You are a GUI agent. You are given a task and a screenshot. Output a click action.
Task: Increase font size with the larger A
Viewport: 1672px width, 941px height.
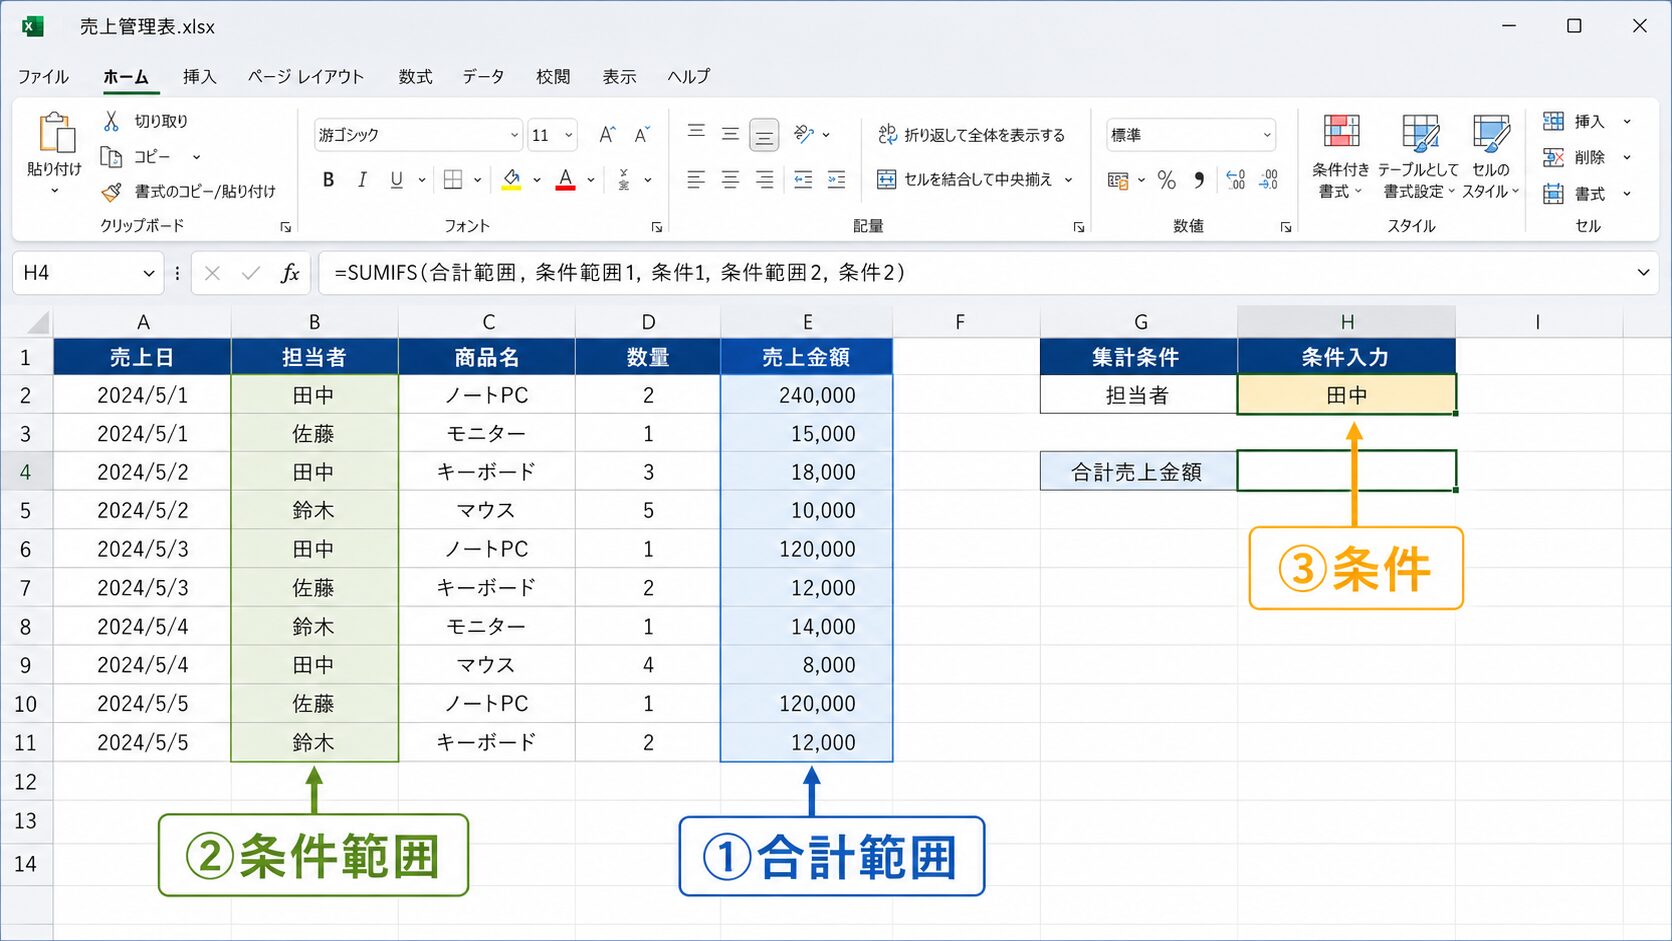[x=607, y=135]
